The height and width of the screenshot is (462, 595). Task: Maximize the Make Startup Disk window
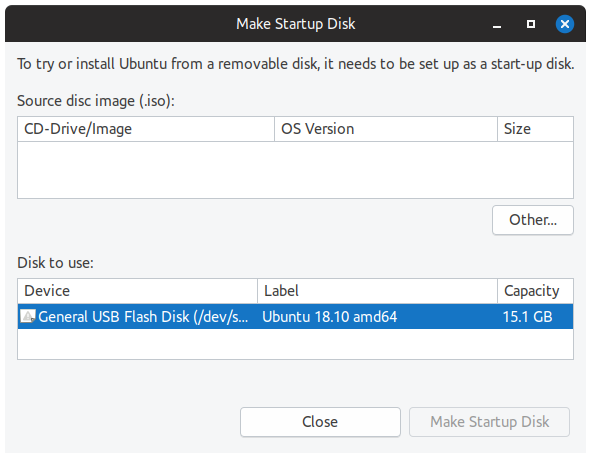(531, 24)
